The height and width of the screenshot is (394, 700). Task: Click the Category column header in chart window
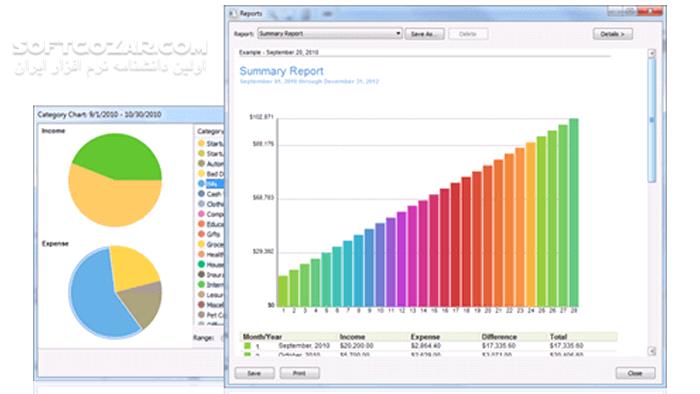(x=210, y=131)
